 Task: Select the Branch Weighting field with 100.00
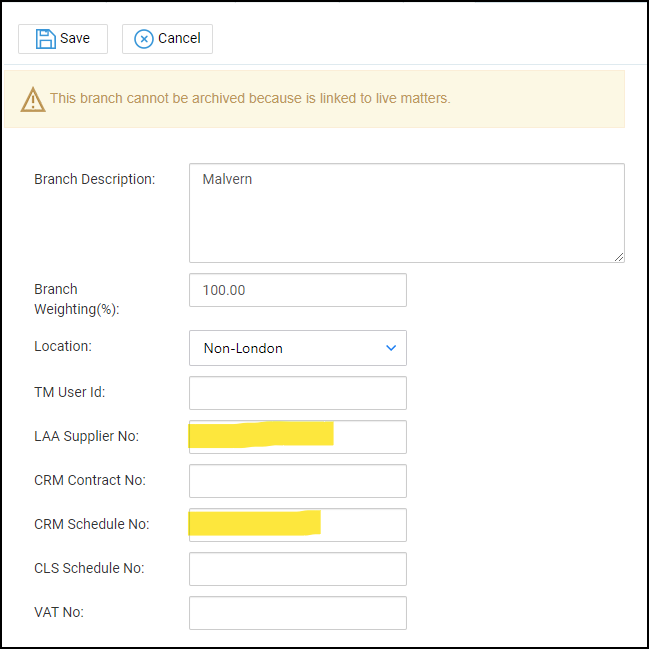[x=297, y=290]
